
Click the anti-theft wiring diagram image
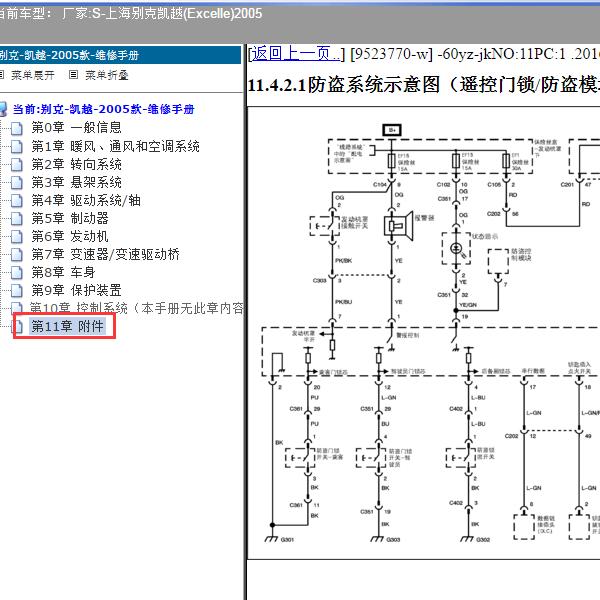tap(424, 333)
